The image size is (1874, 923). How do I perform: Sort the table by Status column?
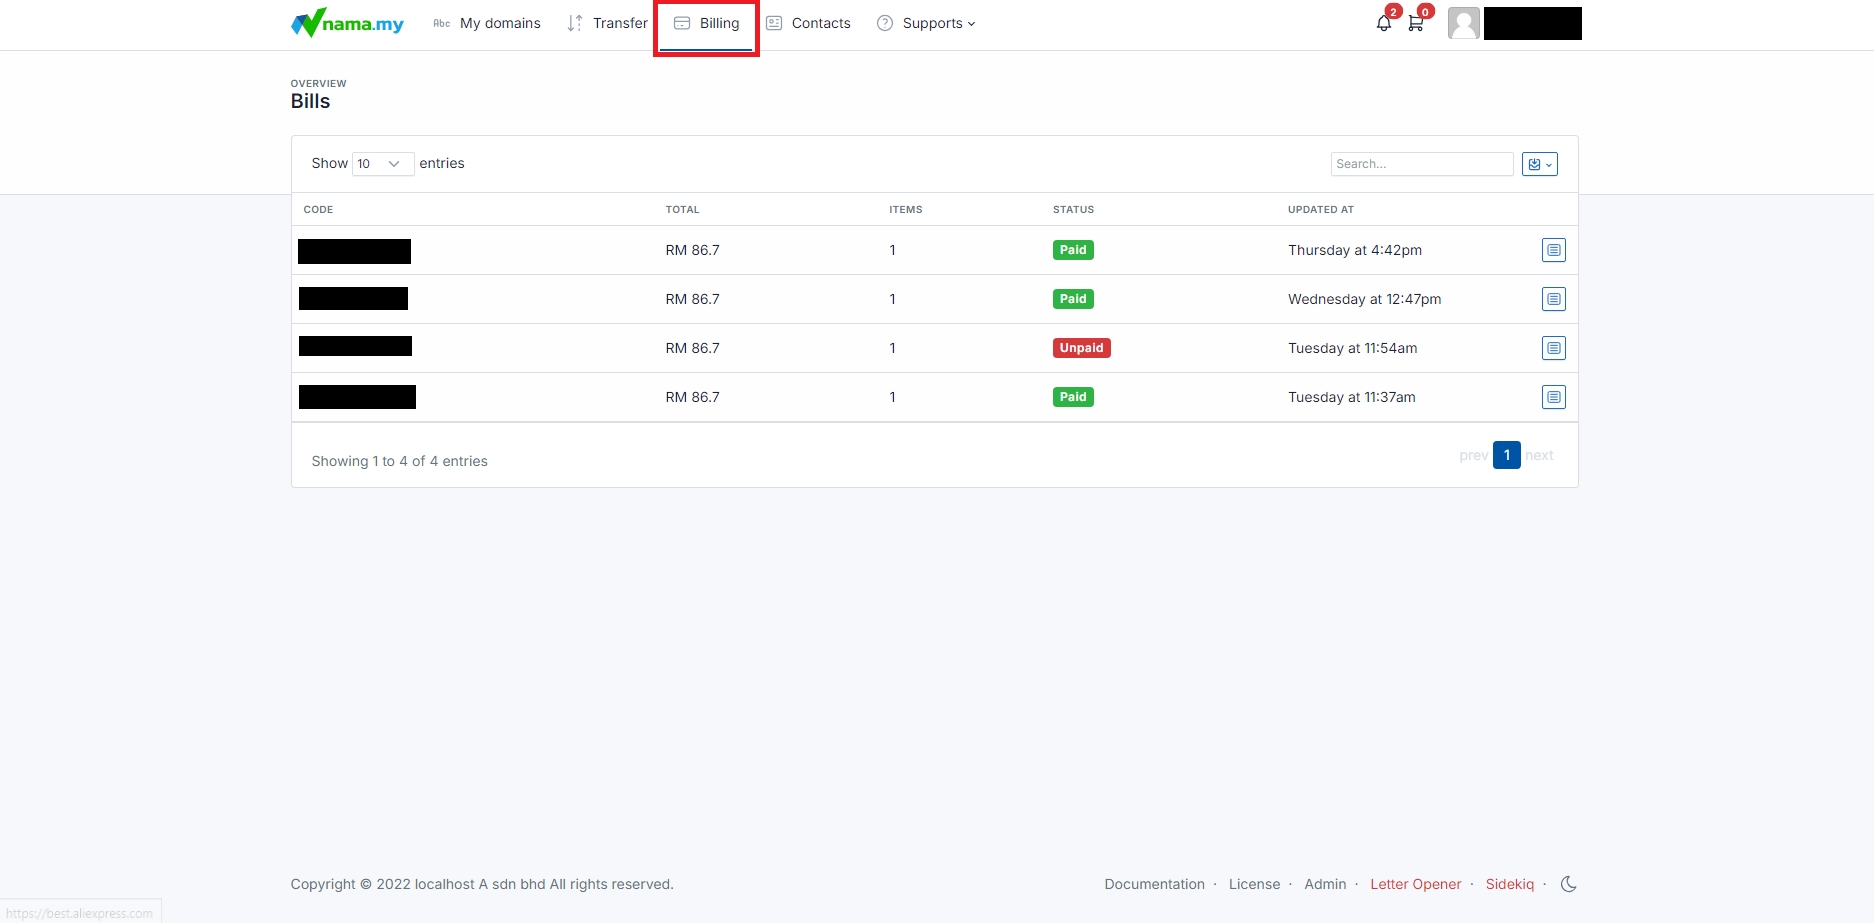click(1073, 210)
